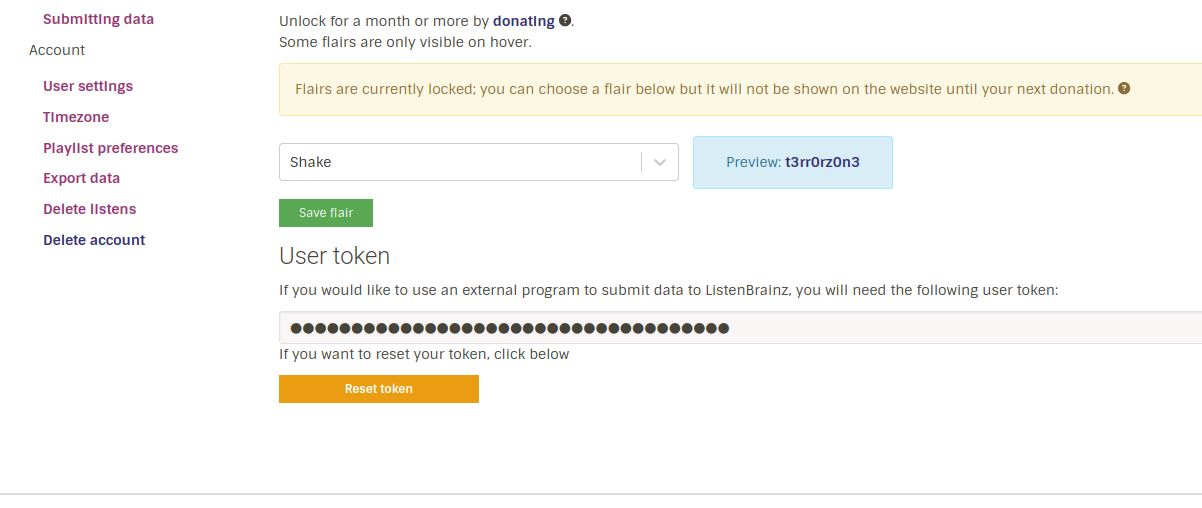
Task: Navigate to Export data
Action: 81,178
